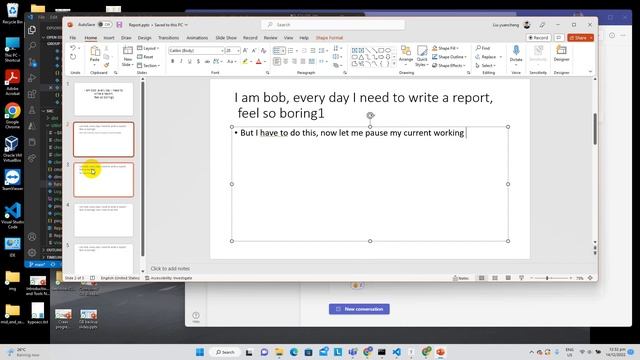Toggle Bold formatting

point(173,61)
